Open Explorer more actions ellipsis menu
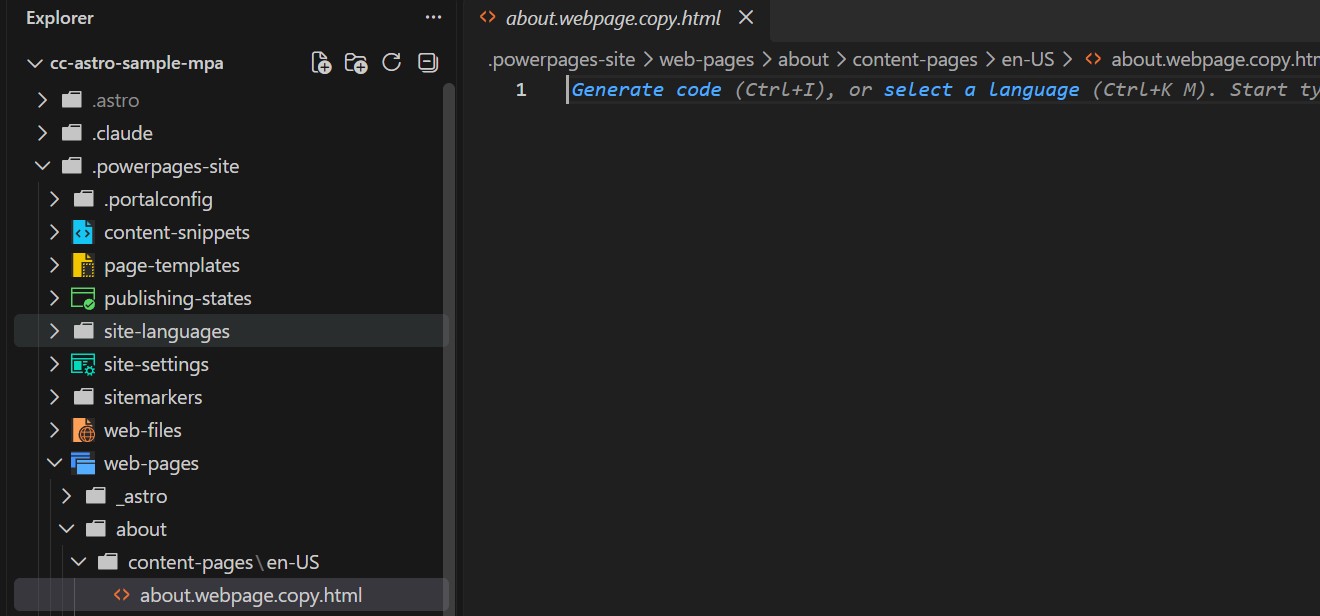Screen dimensions: 1320x616 click(433, 17)
